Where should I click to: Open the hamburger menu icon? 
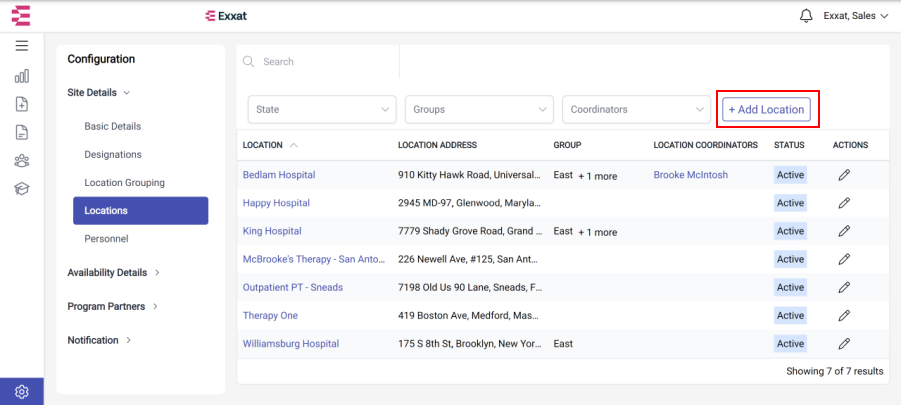[x=22, y=46]
